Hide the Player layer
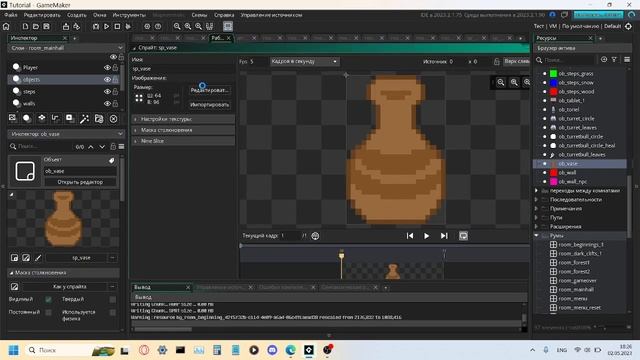The height and width of the screenshot is (360, 640). (x=107, y=68)
